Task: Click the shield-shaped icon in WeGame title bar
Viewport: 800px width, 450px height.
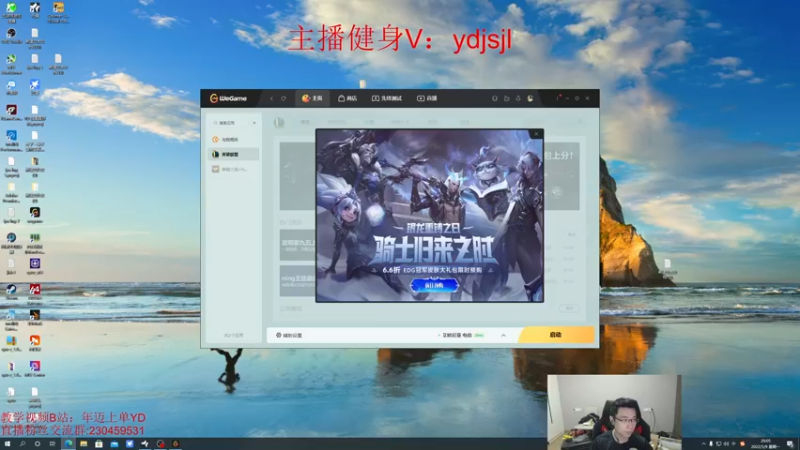Action: click(494, 98)
